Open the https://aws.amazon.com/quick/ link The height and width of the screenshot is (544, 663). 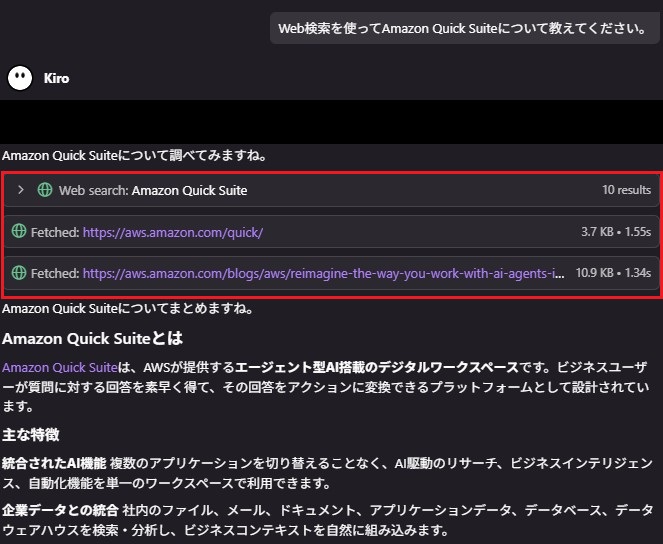click(x=172, y=232)
